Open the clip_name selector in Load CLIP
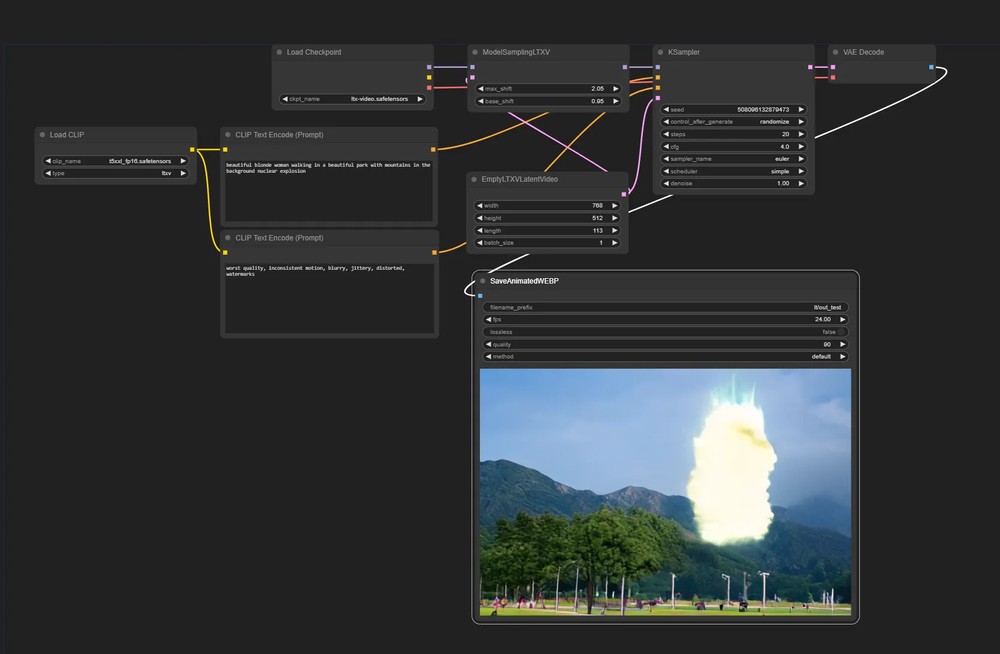The height and width of the screenshot is (654, 1000). (x=115, y=161)
